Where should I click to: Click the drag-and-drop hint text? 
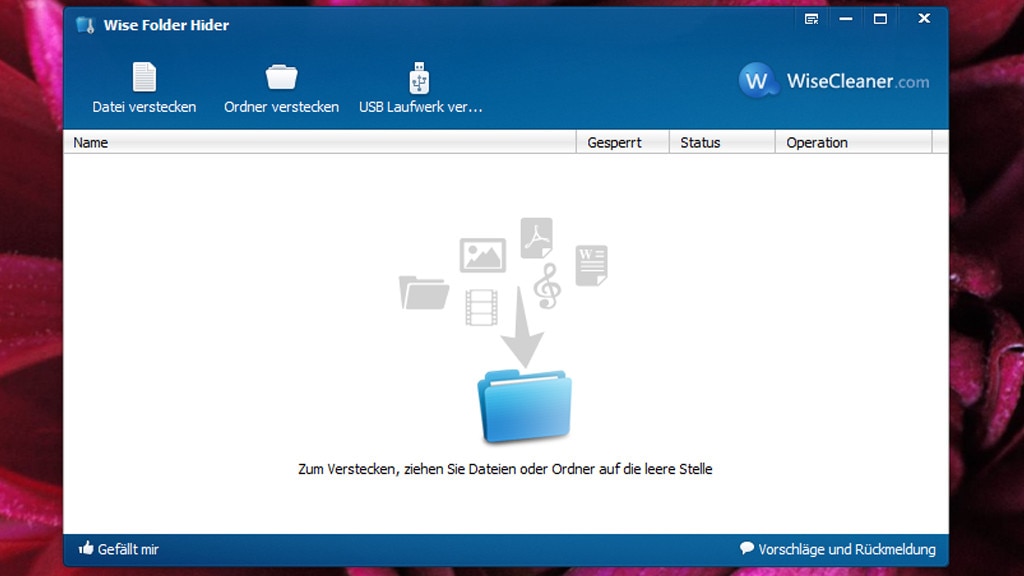pos(505,469)
